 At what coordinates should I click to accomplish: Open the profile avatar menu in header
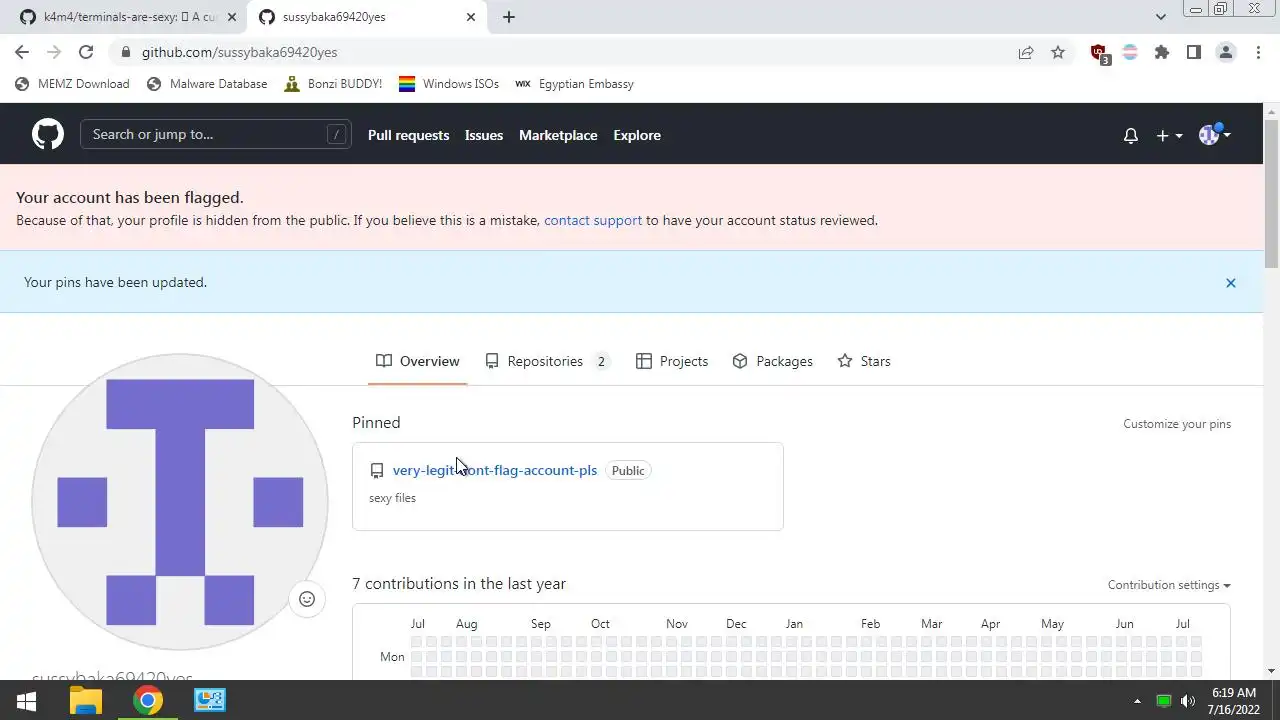[1214, 134]
